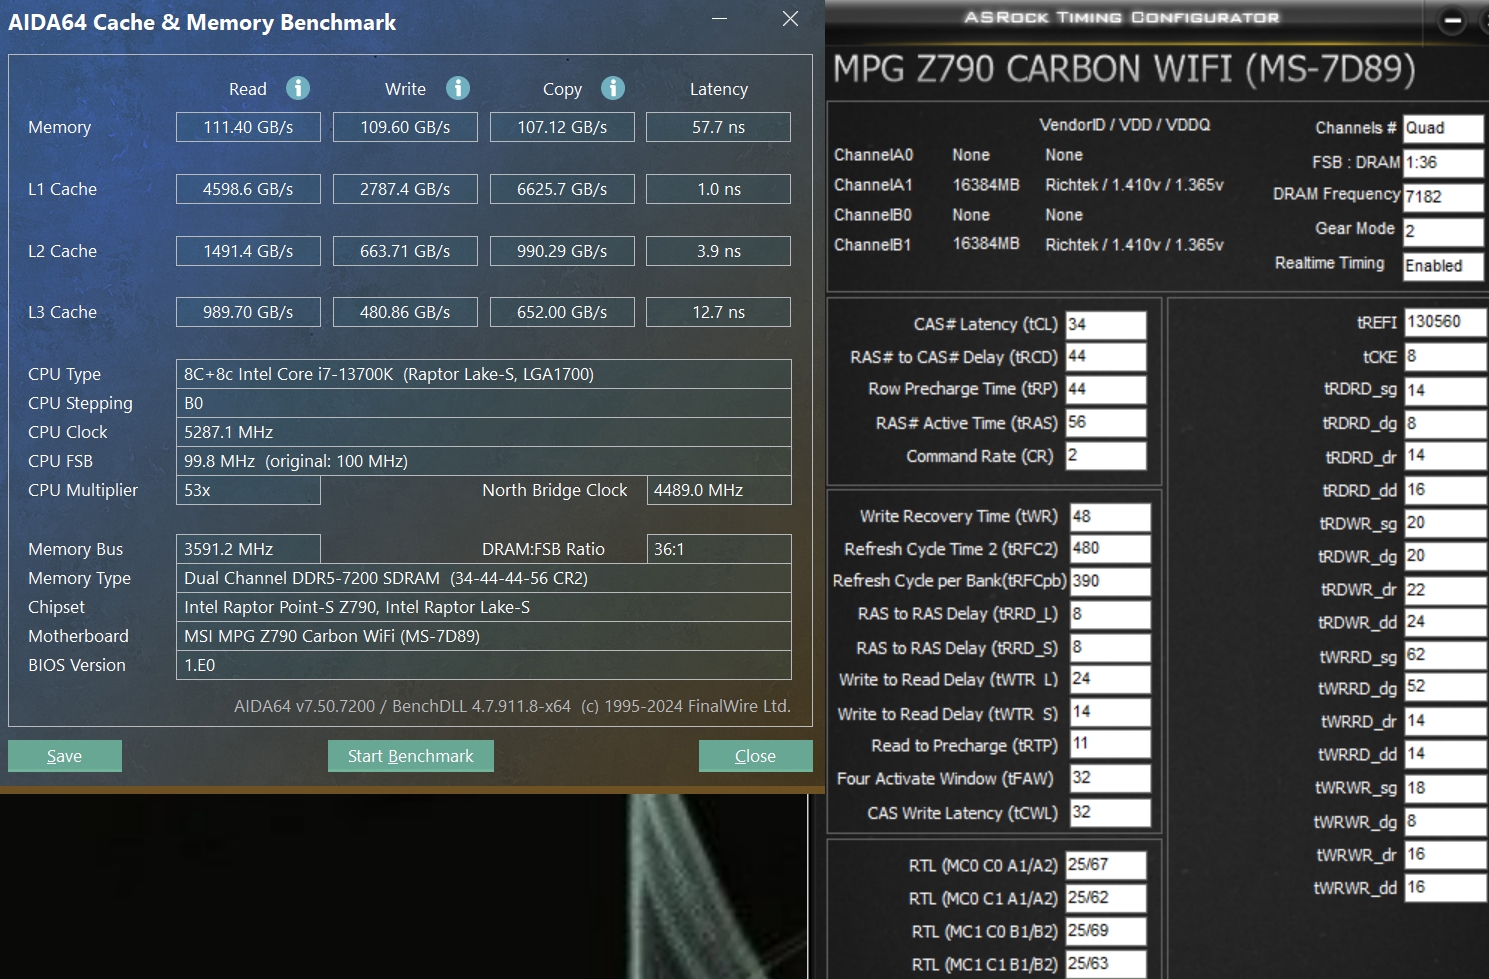Click the RTL (MC0 C0 A1/A2) field
Image resolution: width=1489 pixels, height=979 pixels.
(1106, 865)
